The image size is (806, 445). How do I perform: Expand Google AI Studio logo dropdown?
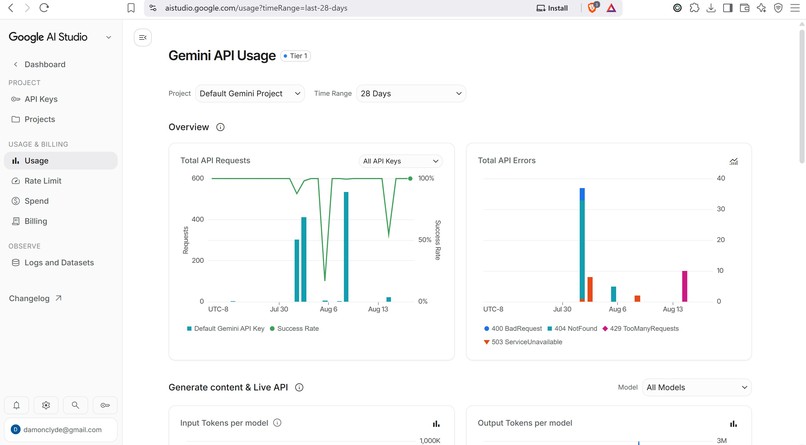click(x=108, y=37)
